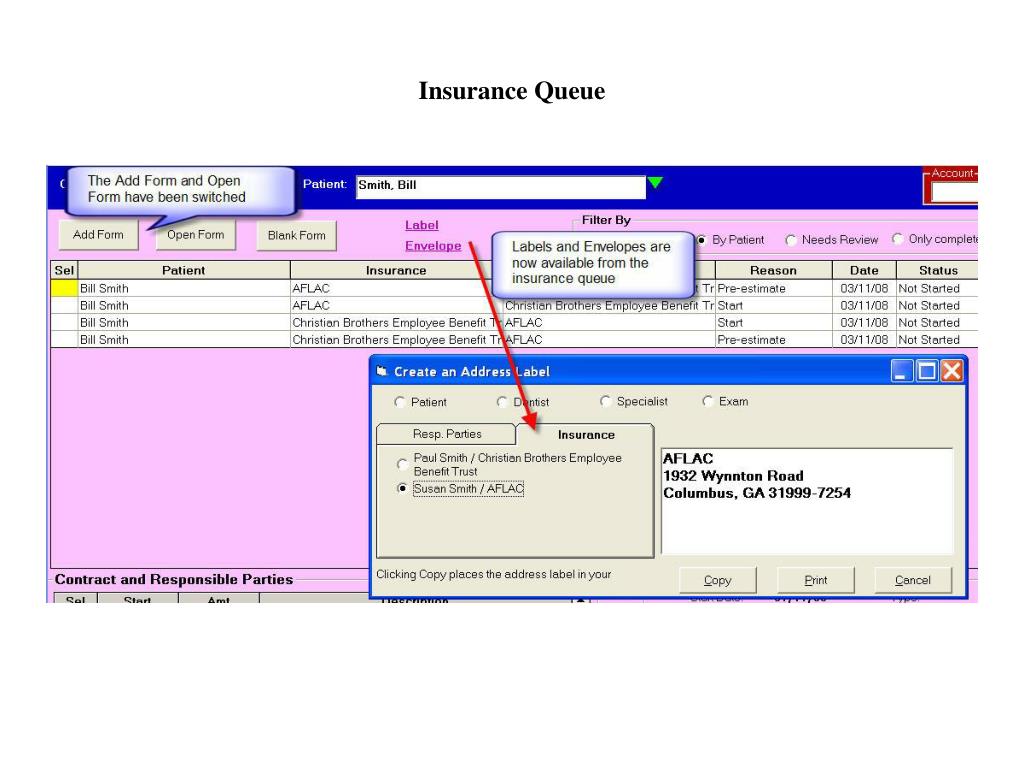Close the Create an Address Label window

952,371
